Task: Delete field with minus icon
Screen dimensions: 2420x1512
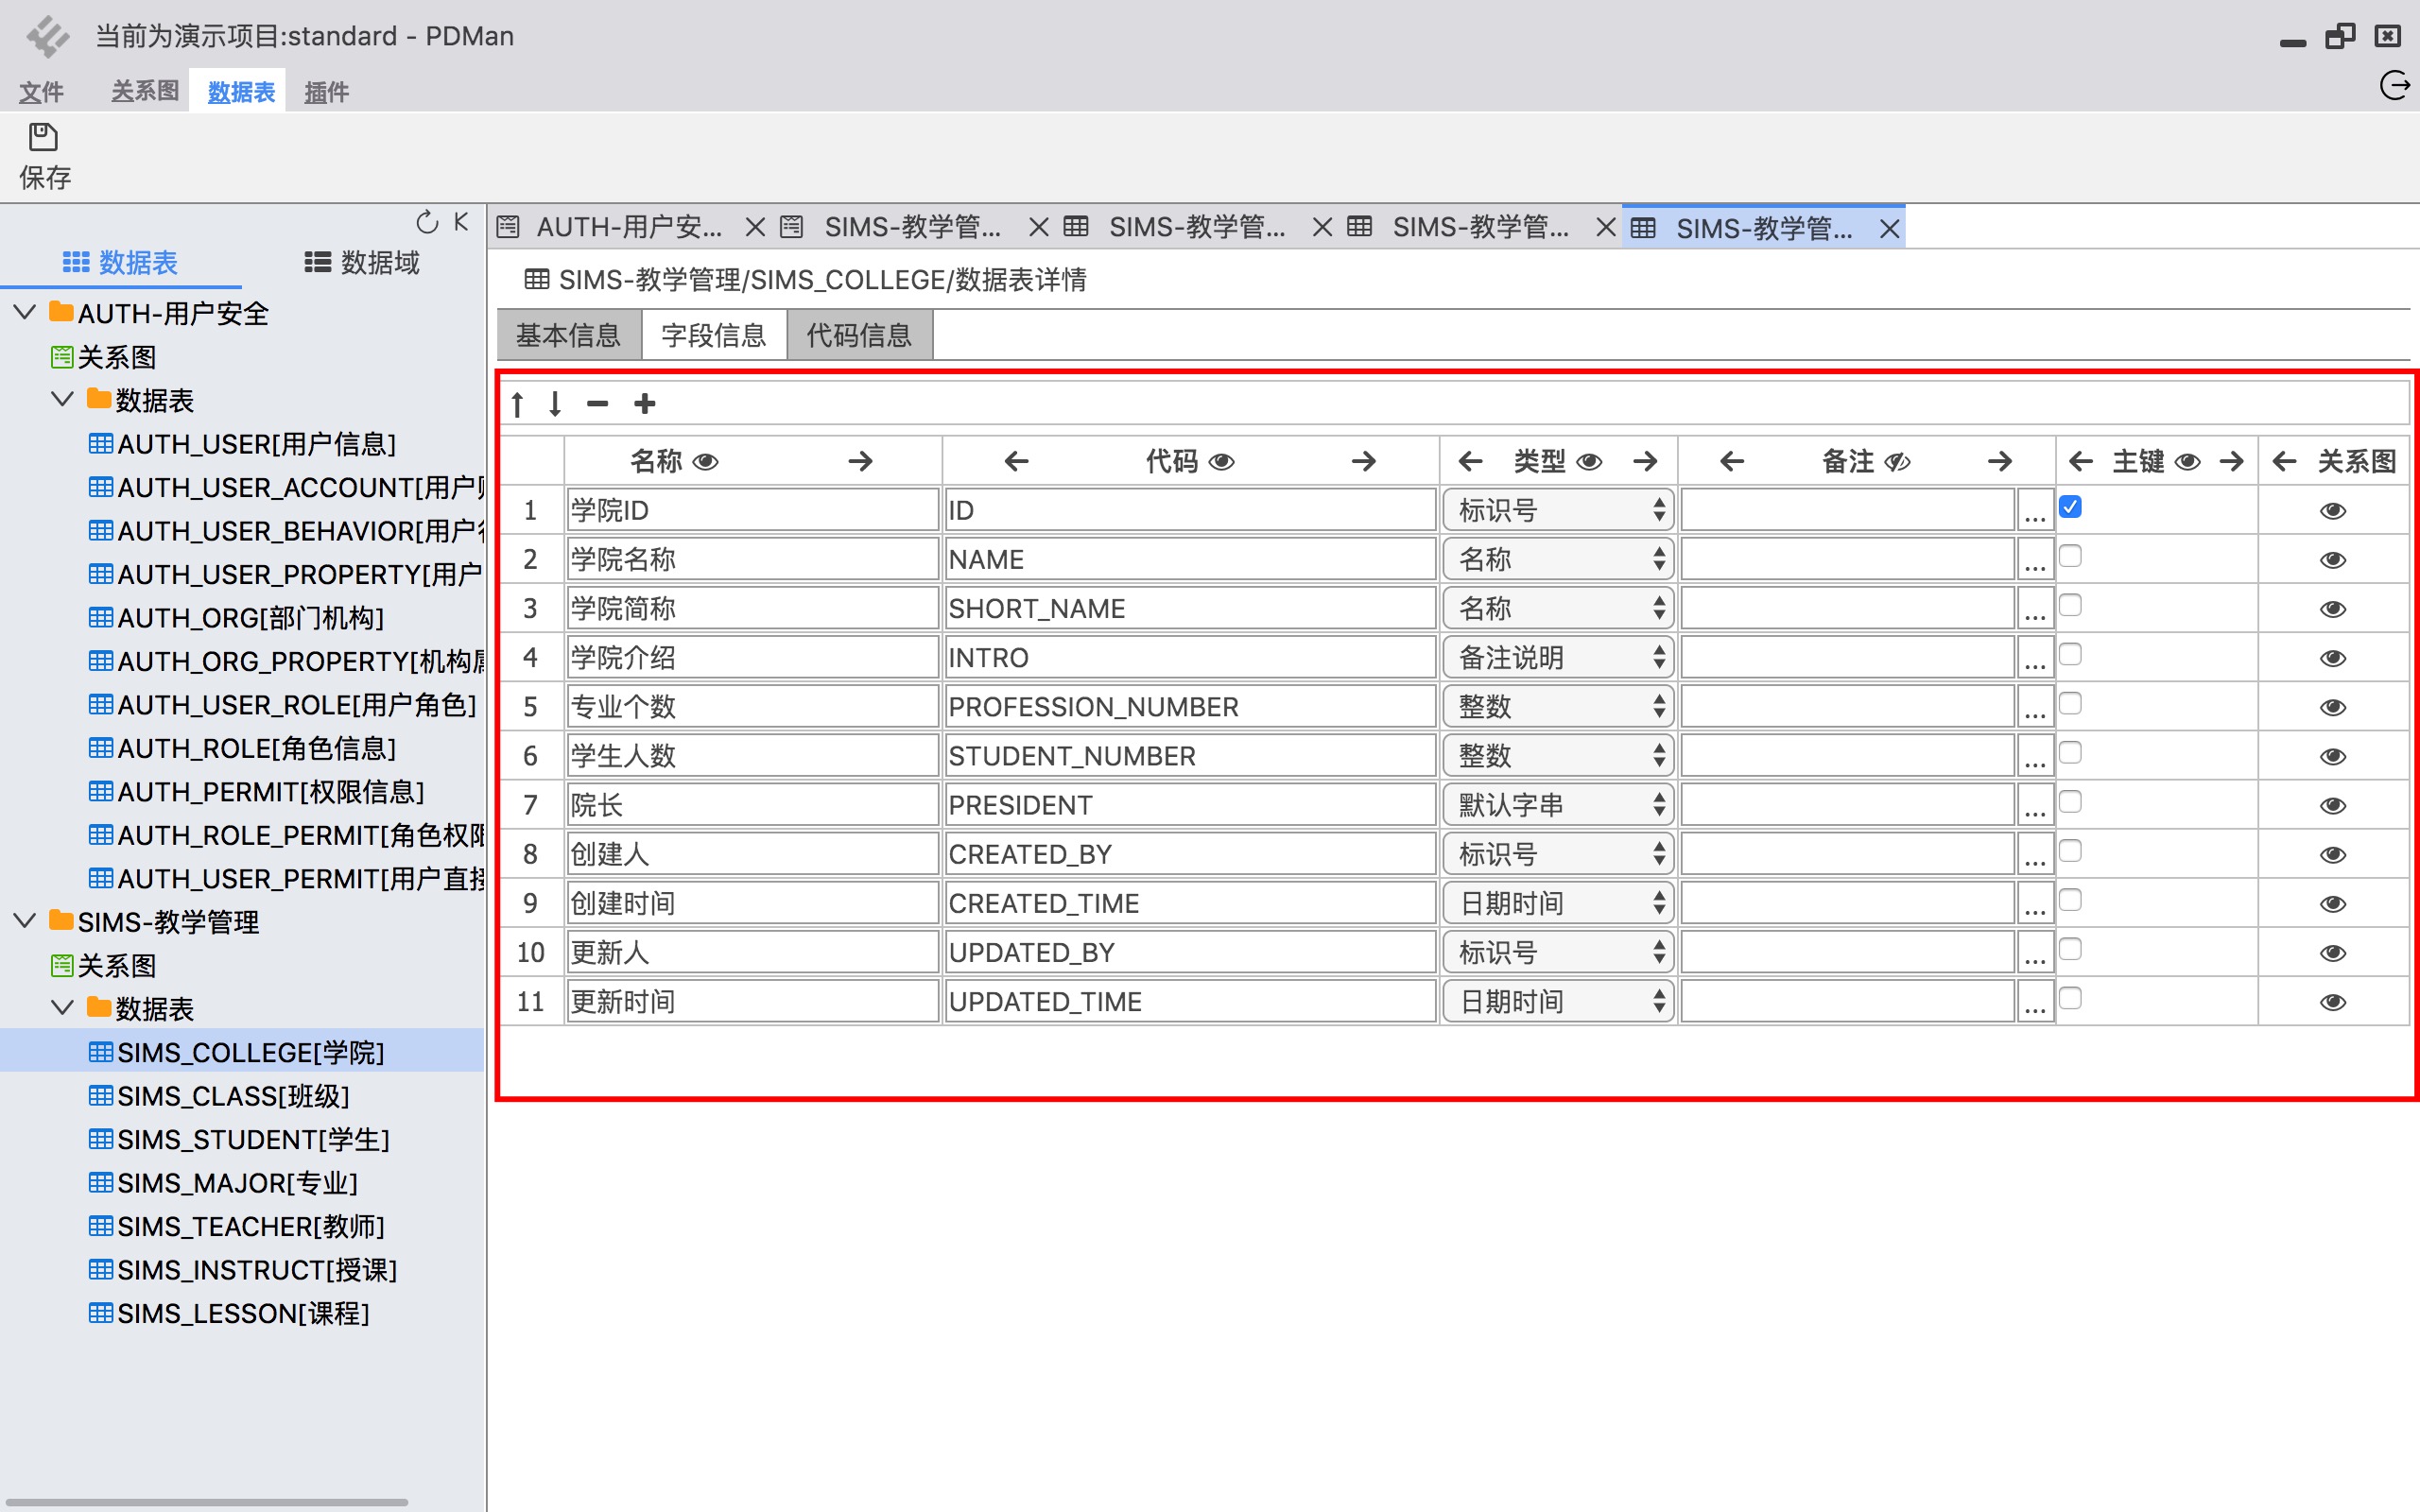Action: pyautogui.click(x=598, y=404)
